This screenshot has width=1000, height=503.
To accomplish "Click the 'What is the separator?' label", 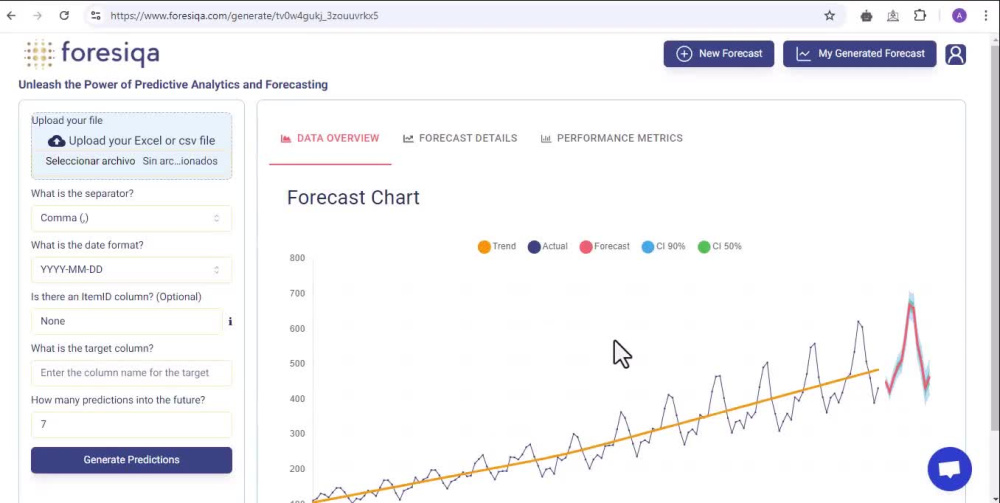I will click(82, 193).
